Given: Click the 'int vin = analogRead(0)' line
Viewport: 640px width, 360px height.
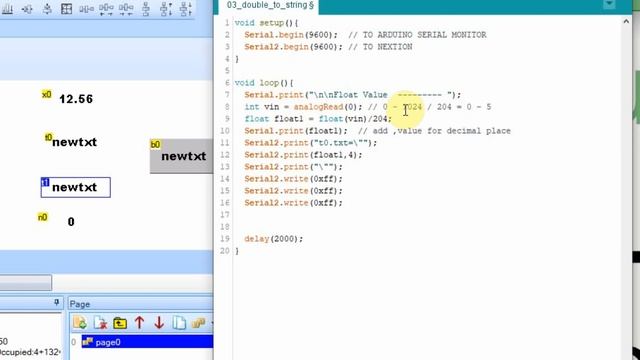Looking at the screenshot, I should click(303, 107).
